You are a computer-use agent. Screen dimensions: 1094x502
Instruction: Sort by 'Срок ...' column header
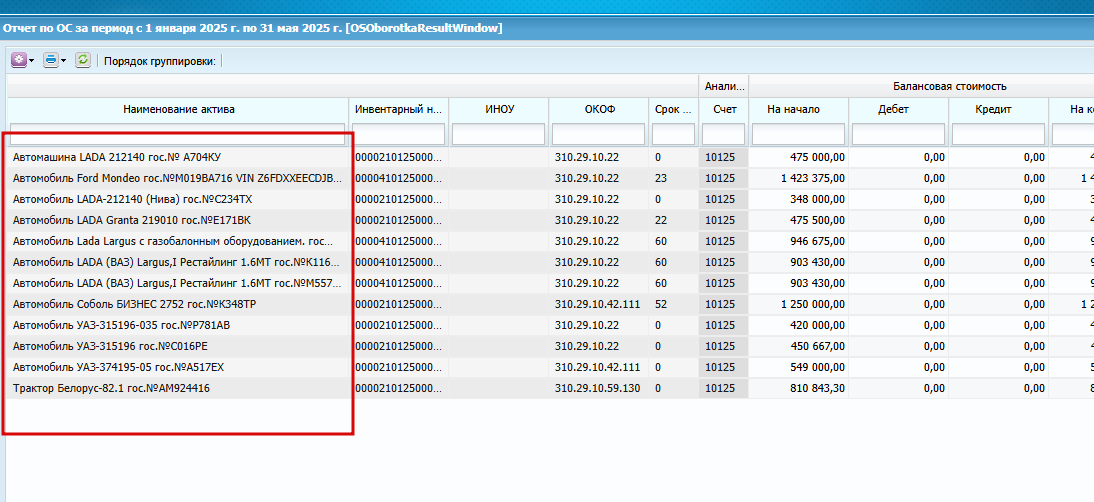tap(673, 109)
